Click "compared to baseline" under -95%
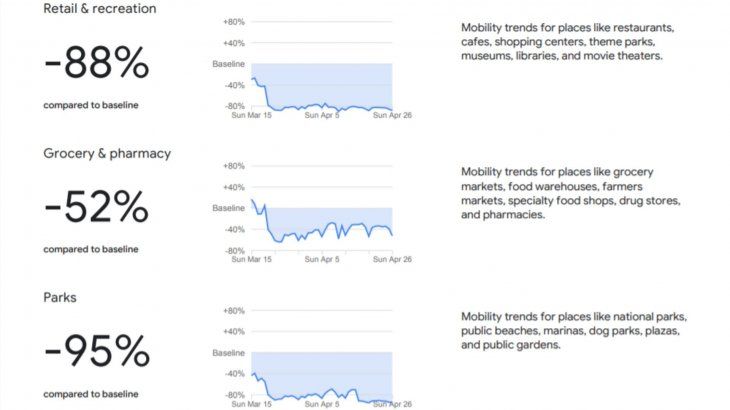 point(91,393)
